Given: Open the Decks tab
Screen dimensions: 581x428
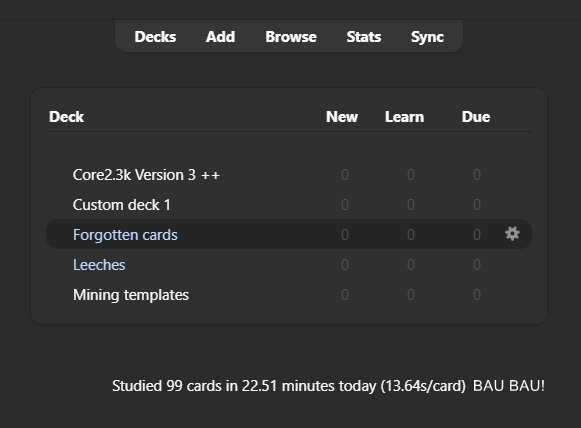Looking at the screenshot, I should click(155, 37).
